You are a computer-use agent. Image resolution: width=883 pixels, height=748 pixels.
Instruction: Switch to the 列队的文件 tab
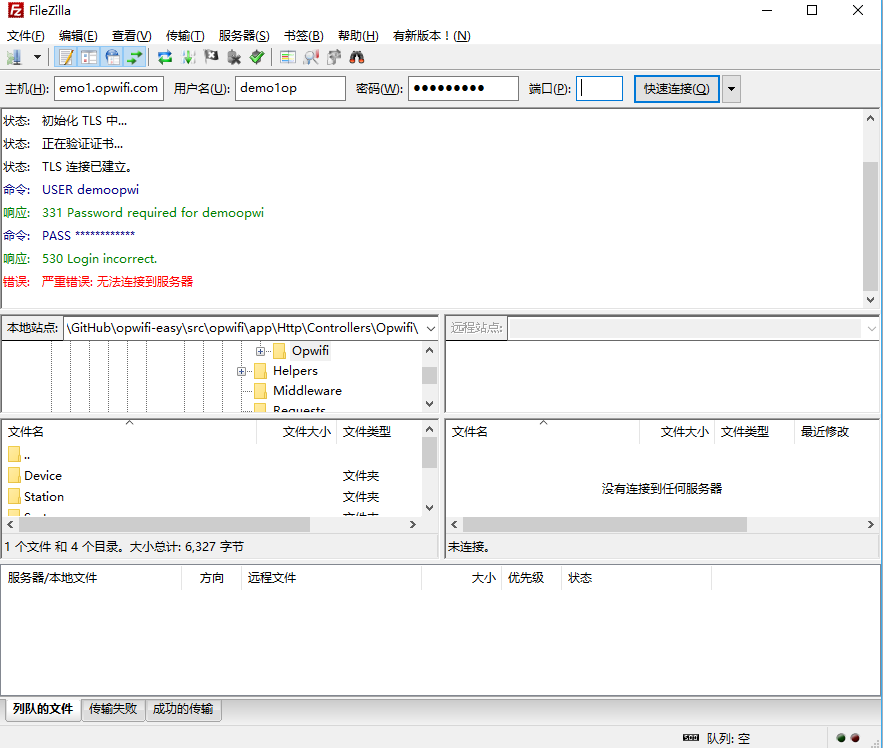pos(43,709)
